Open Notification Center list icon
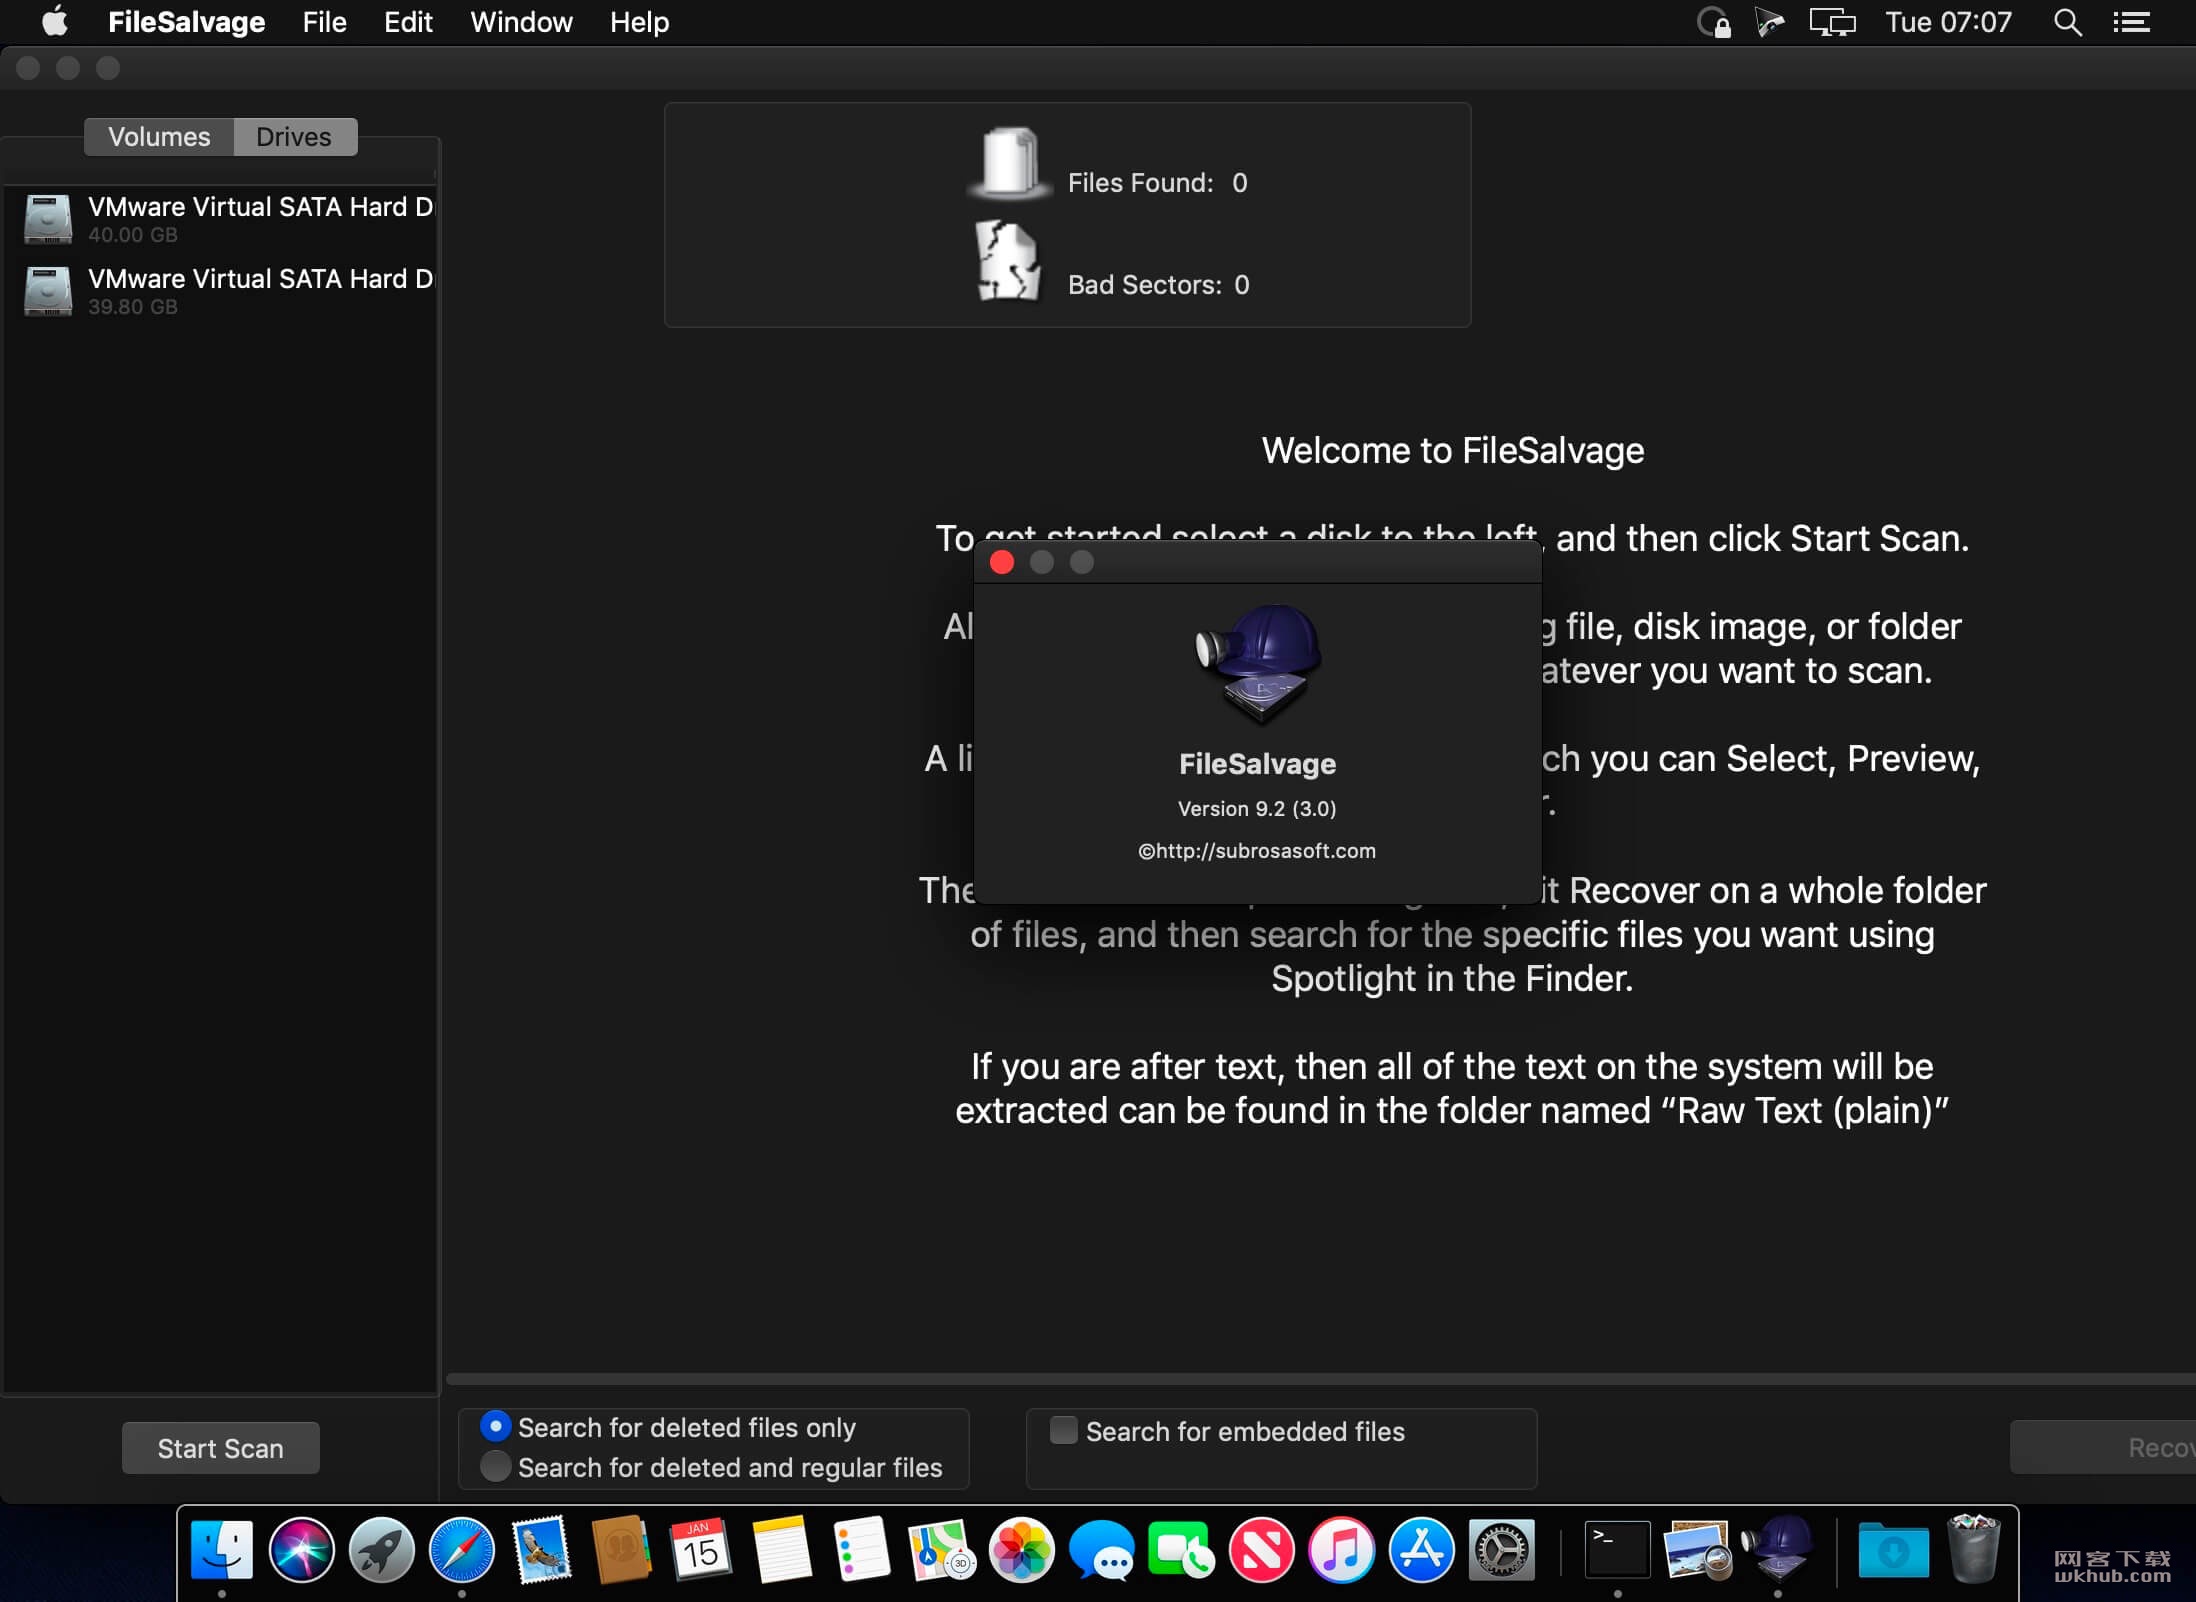Screen dimensions: 2196x1602 (2131, 22)
